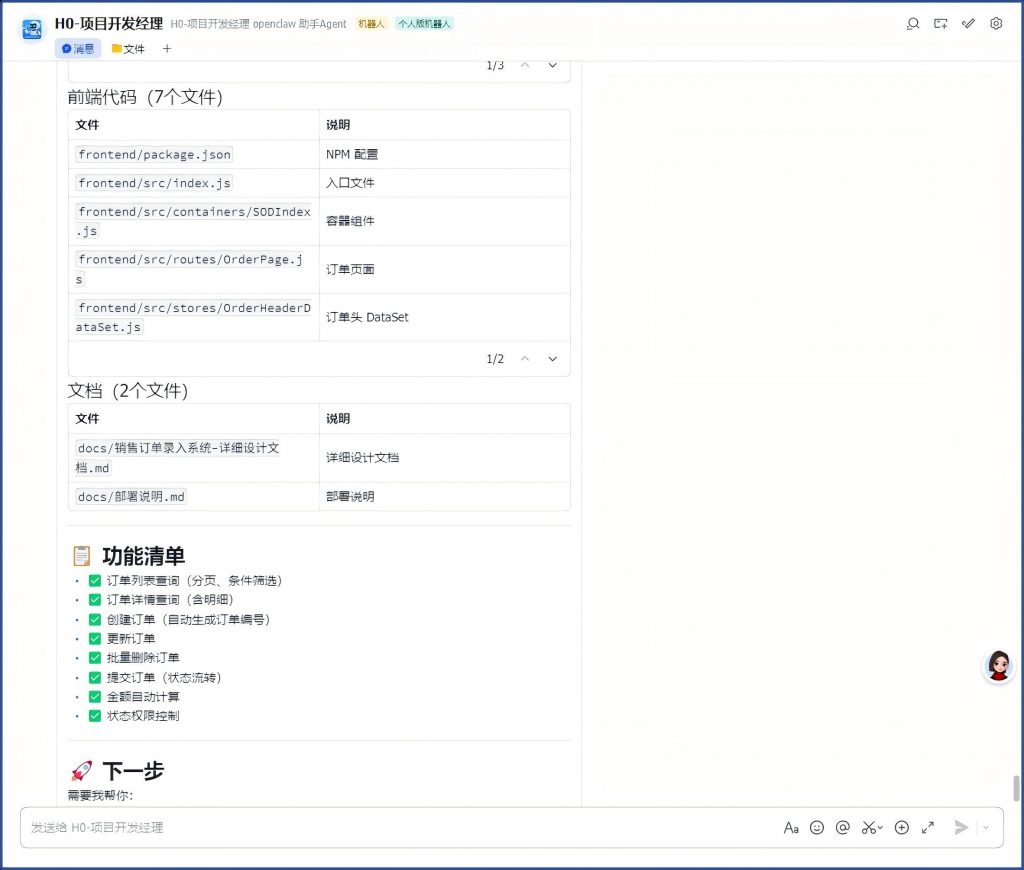Toggle the 订单列表查询 checkbox
Viewport: 1024px width, 870px height.
click(95, 581)
